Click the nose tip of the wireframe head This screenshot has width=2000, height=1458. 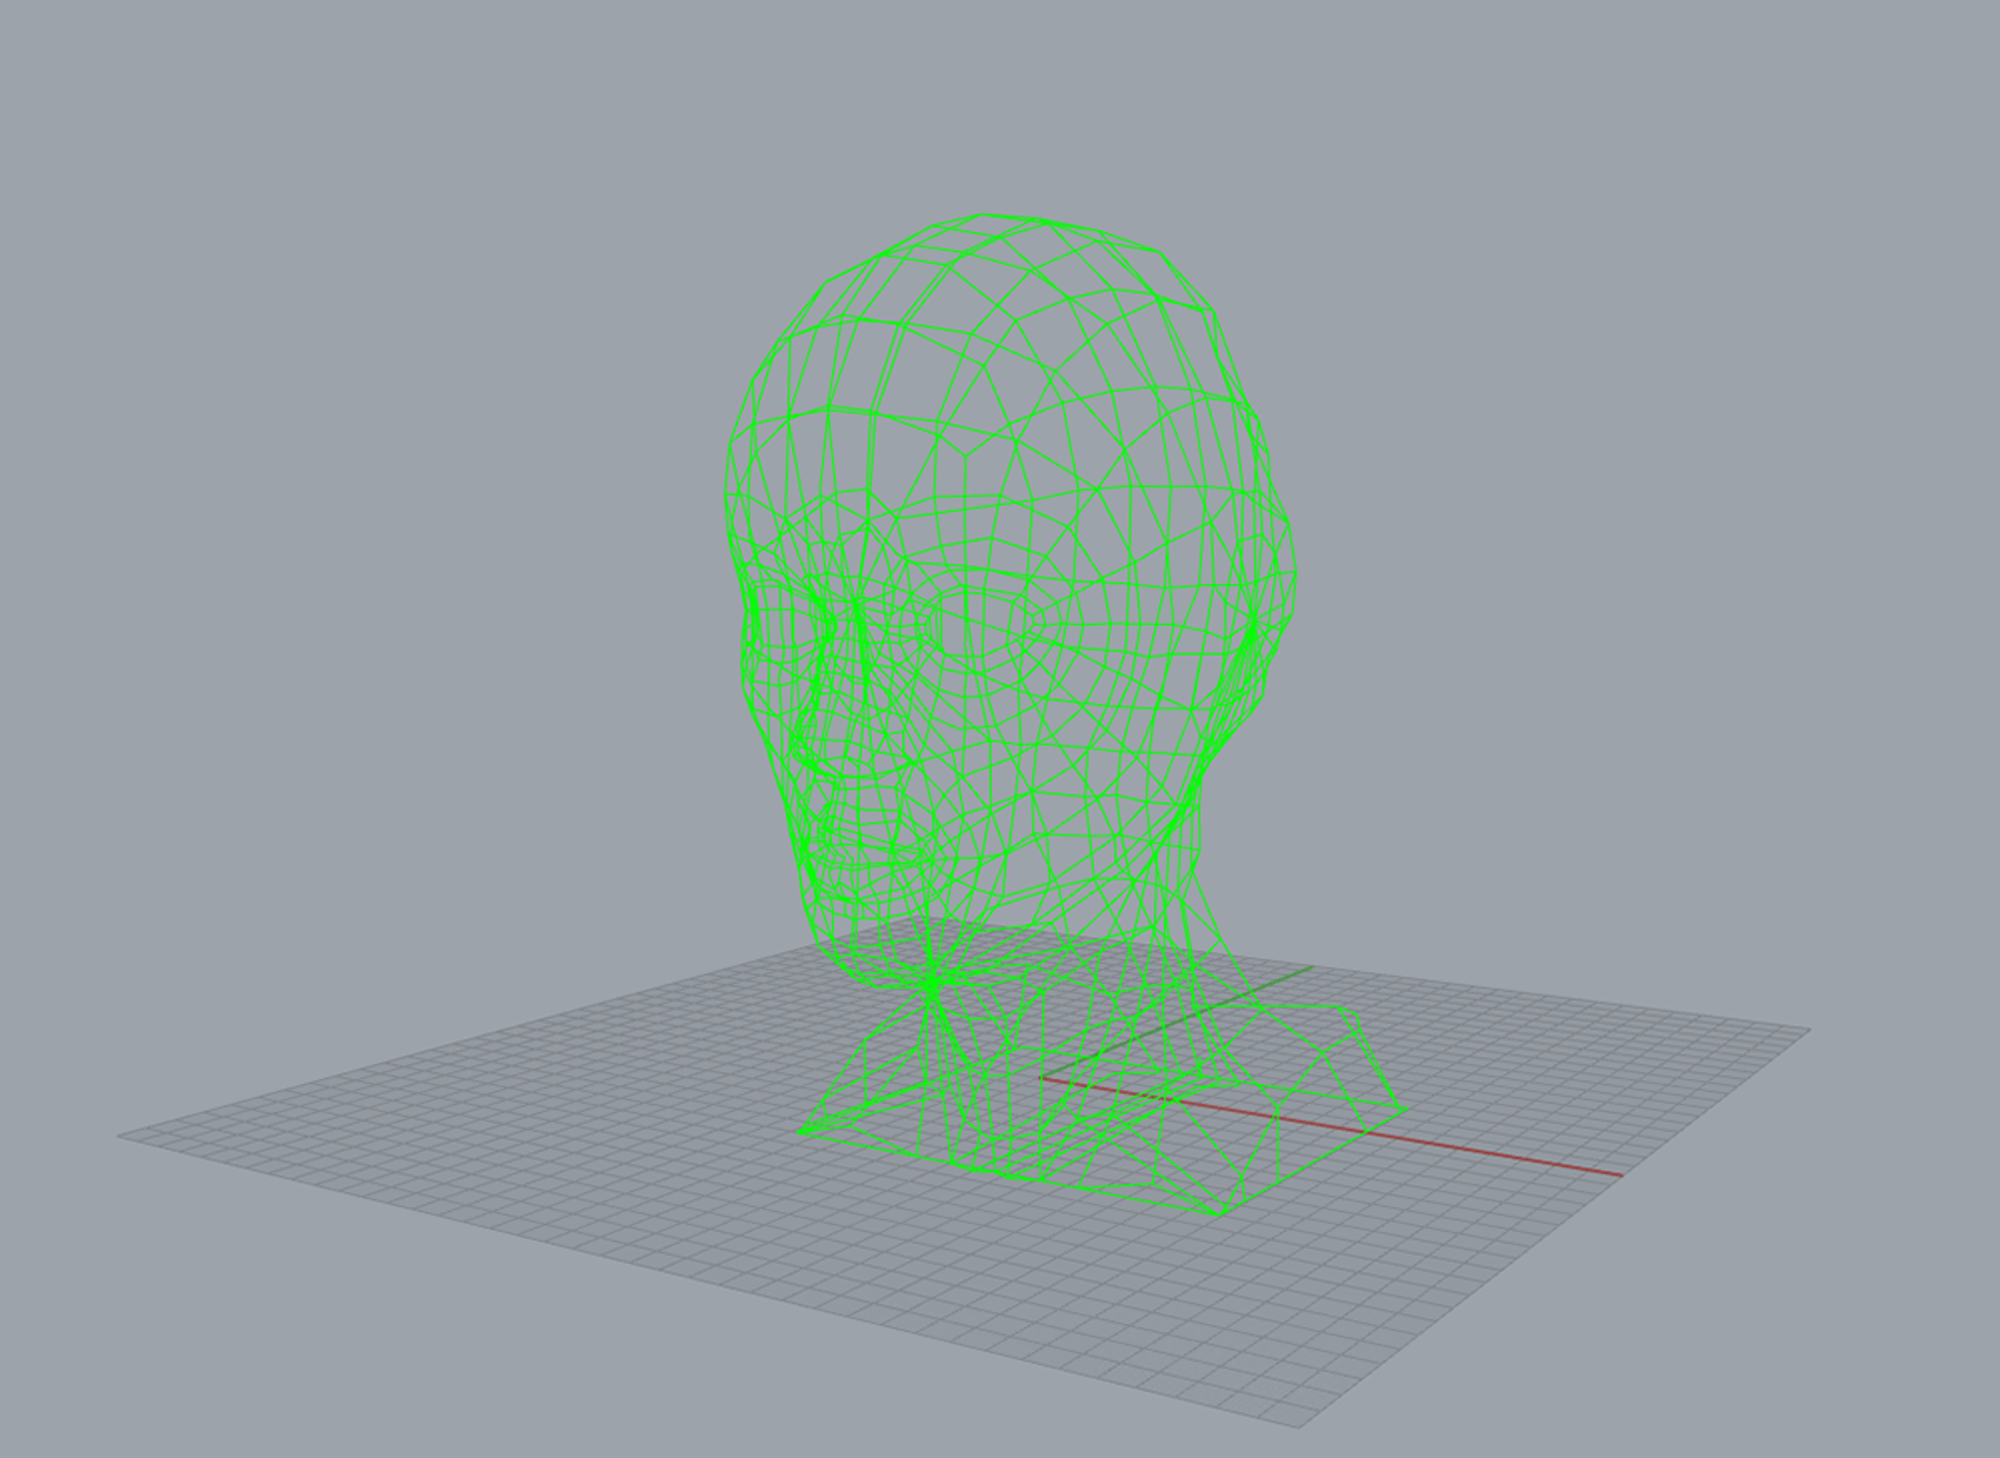[x=800, y=742]
